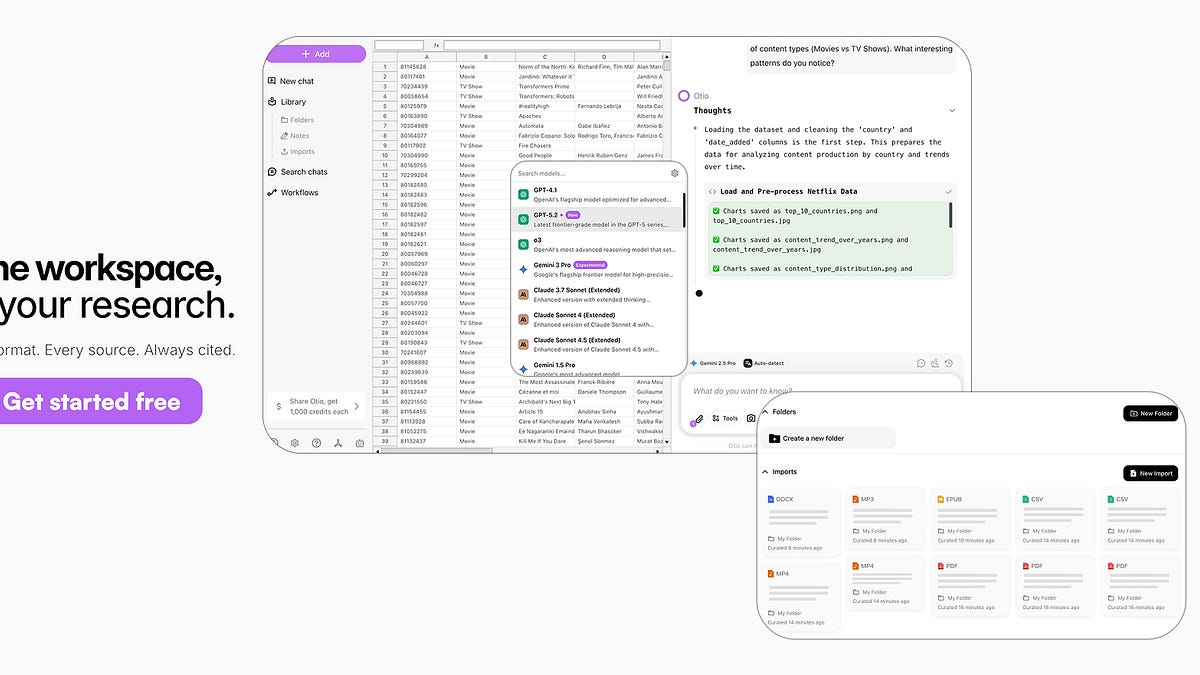
Task: Click the history clock icon above the chat input
Action: click(x=948, y=363)
